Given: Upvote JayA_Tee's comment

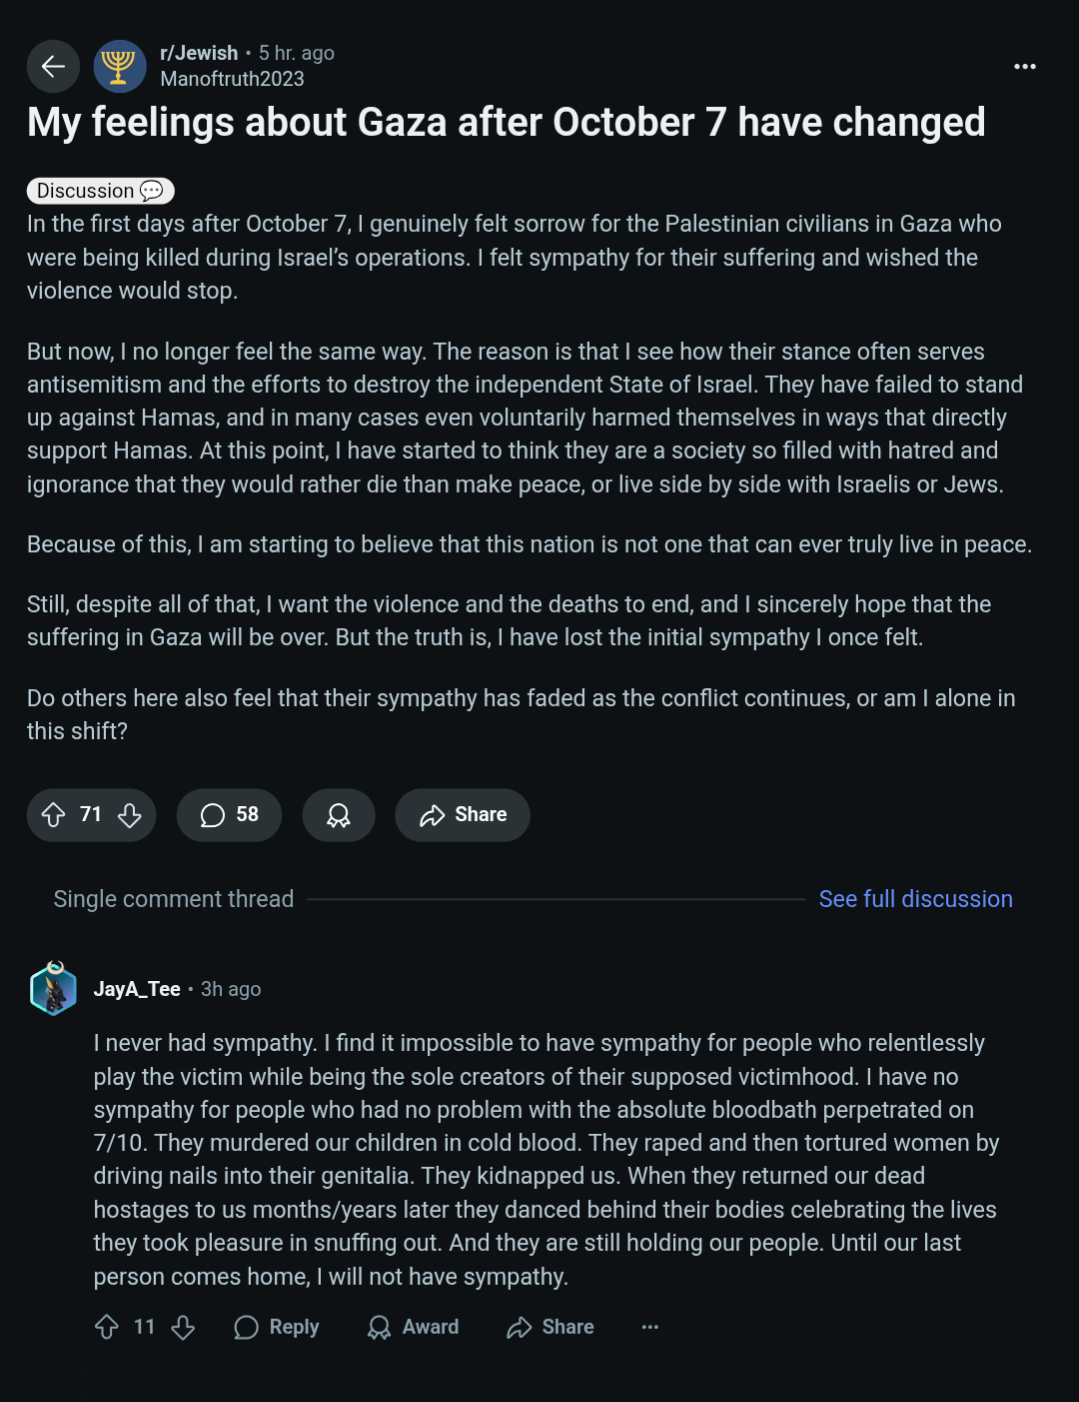Looking at the screenshot, I should [107, 1327].
